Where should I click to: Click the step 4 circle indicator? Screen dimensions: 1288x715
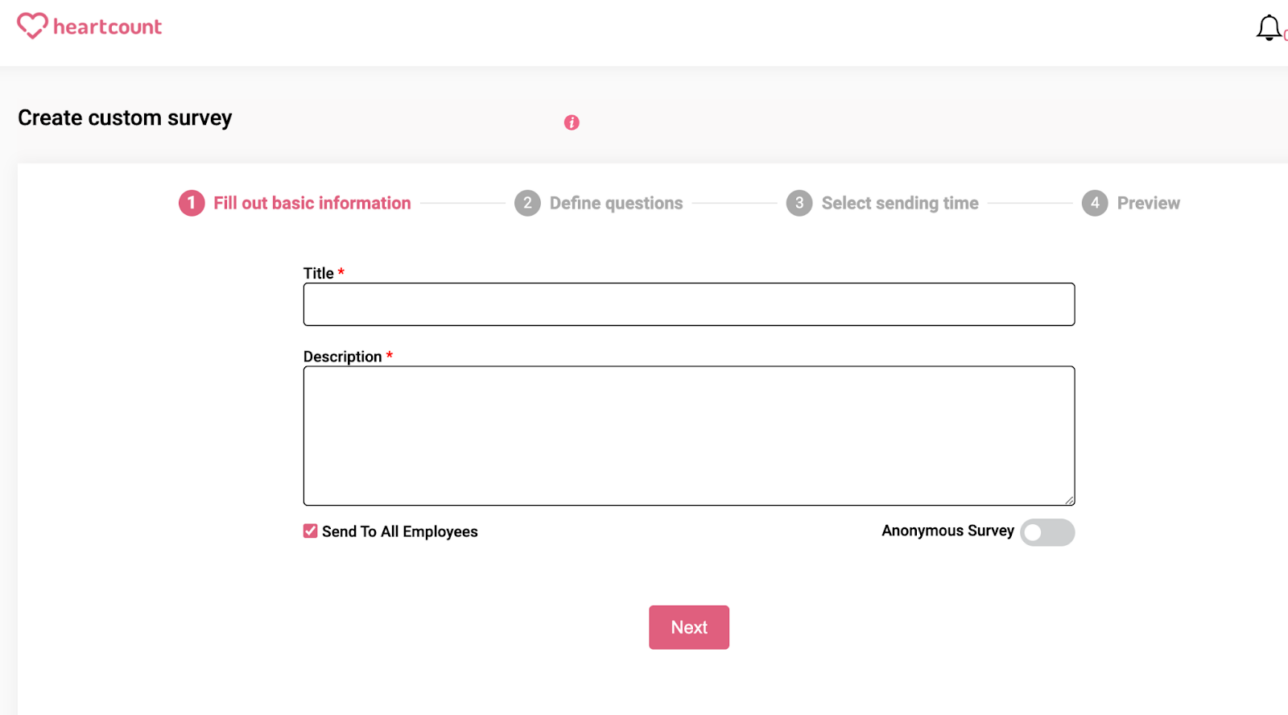point(1094,202)
